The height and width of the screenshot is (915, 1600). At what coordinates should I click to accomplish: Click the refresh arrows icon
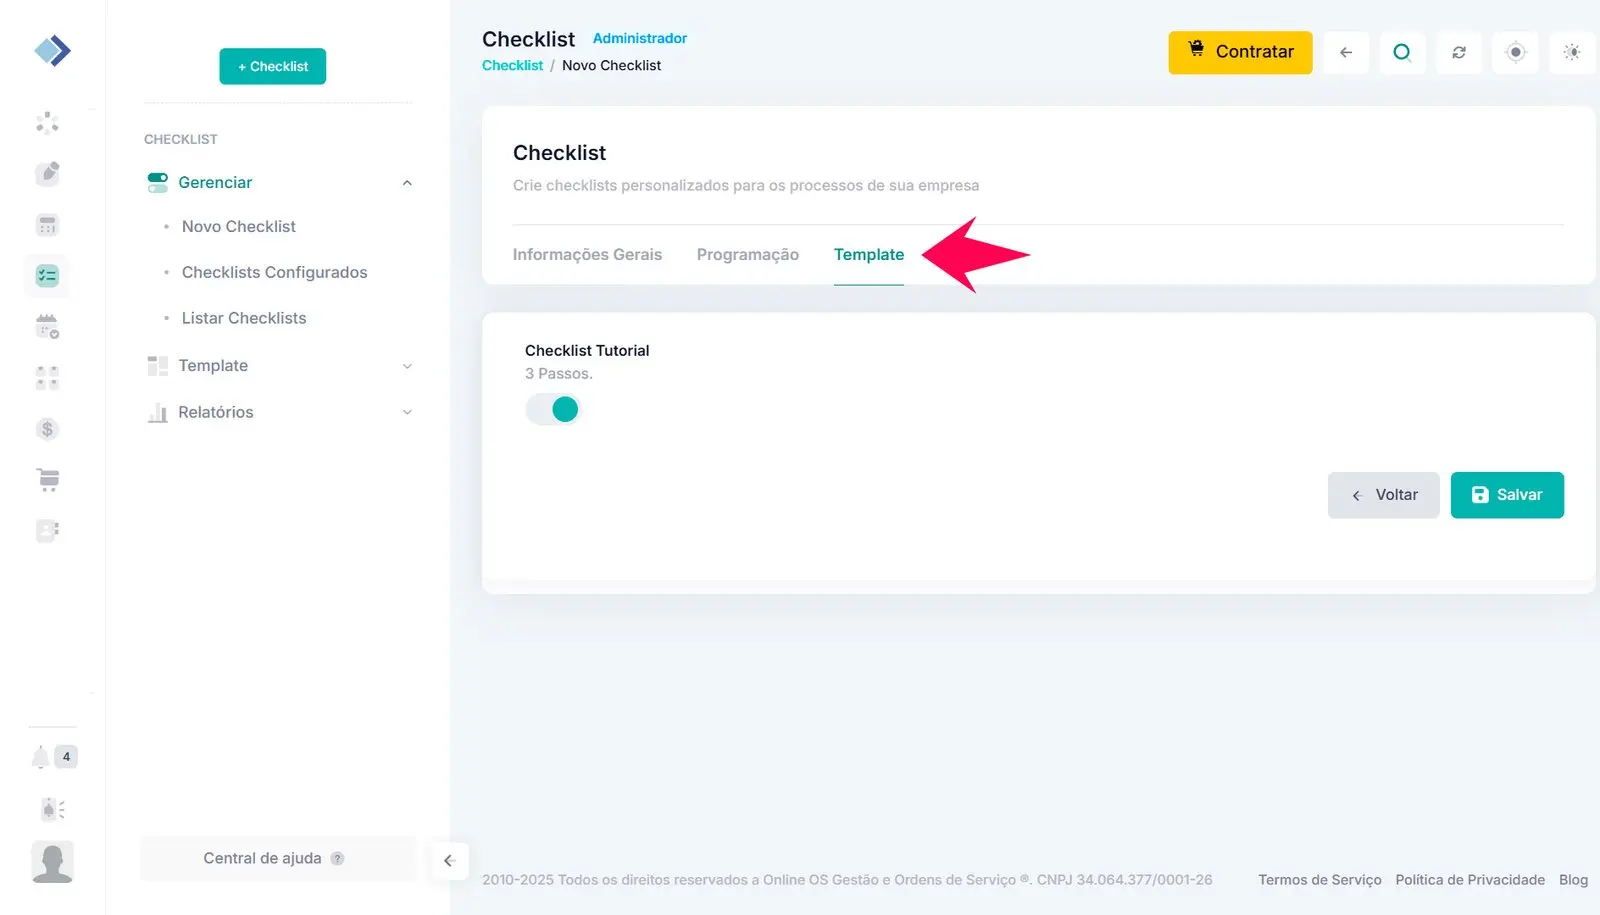(x=1459, y=52)
